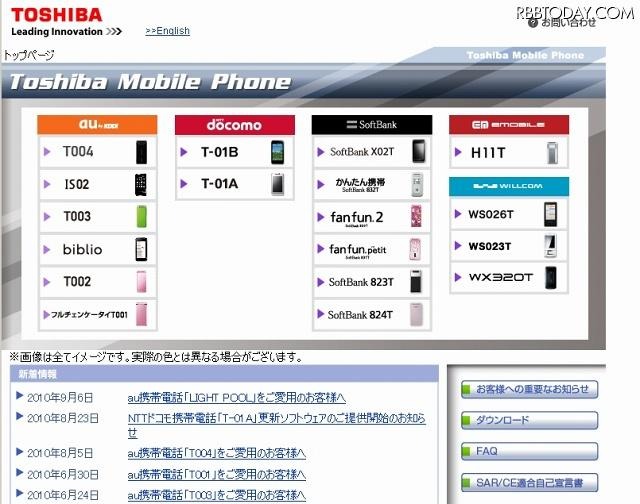Open the IS02 model link

point(77,184)
